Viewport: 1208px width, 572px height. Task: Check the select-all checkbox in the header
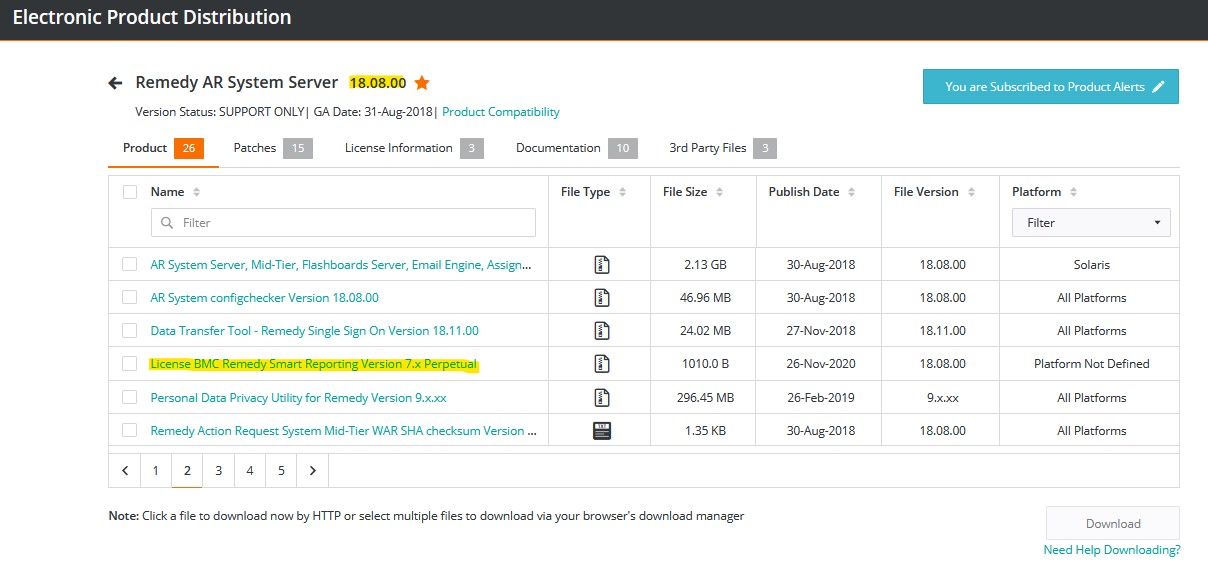130,192
